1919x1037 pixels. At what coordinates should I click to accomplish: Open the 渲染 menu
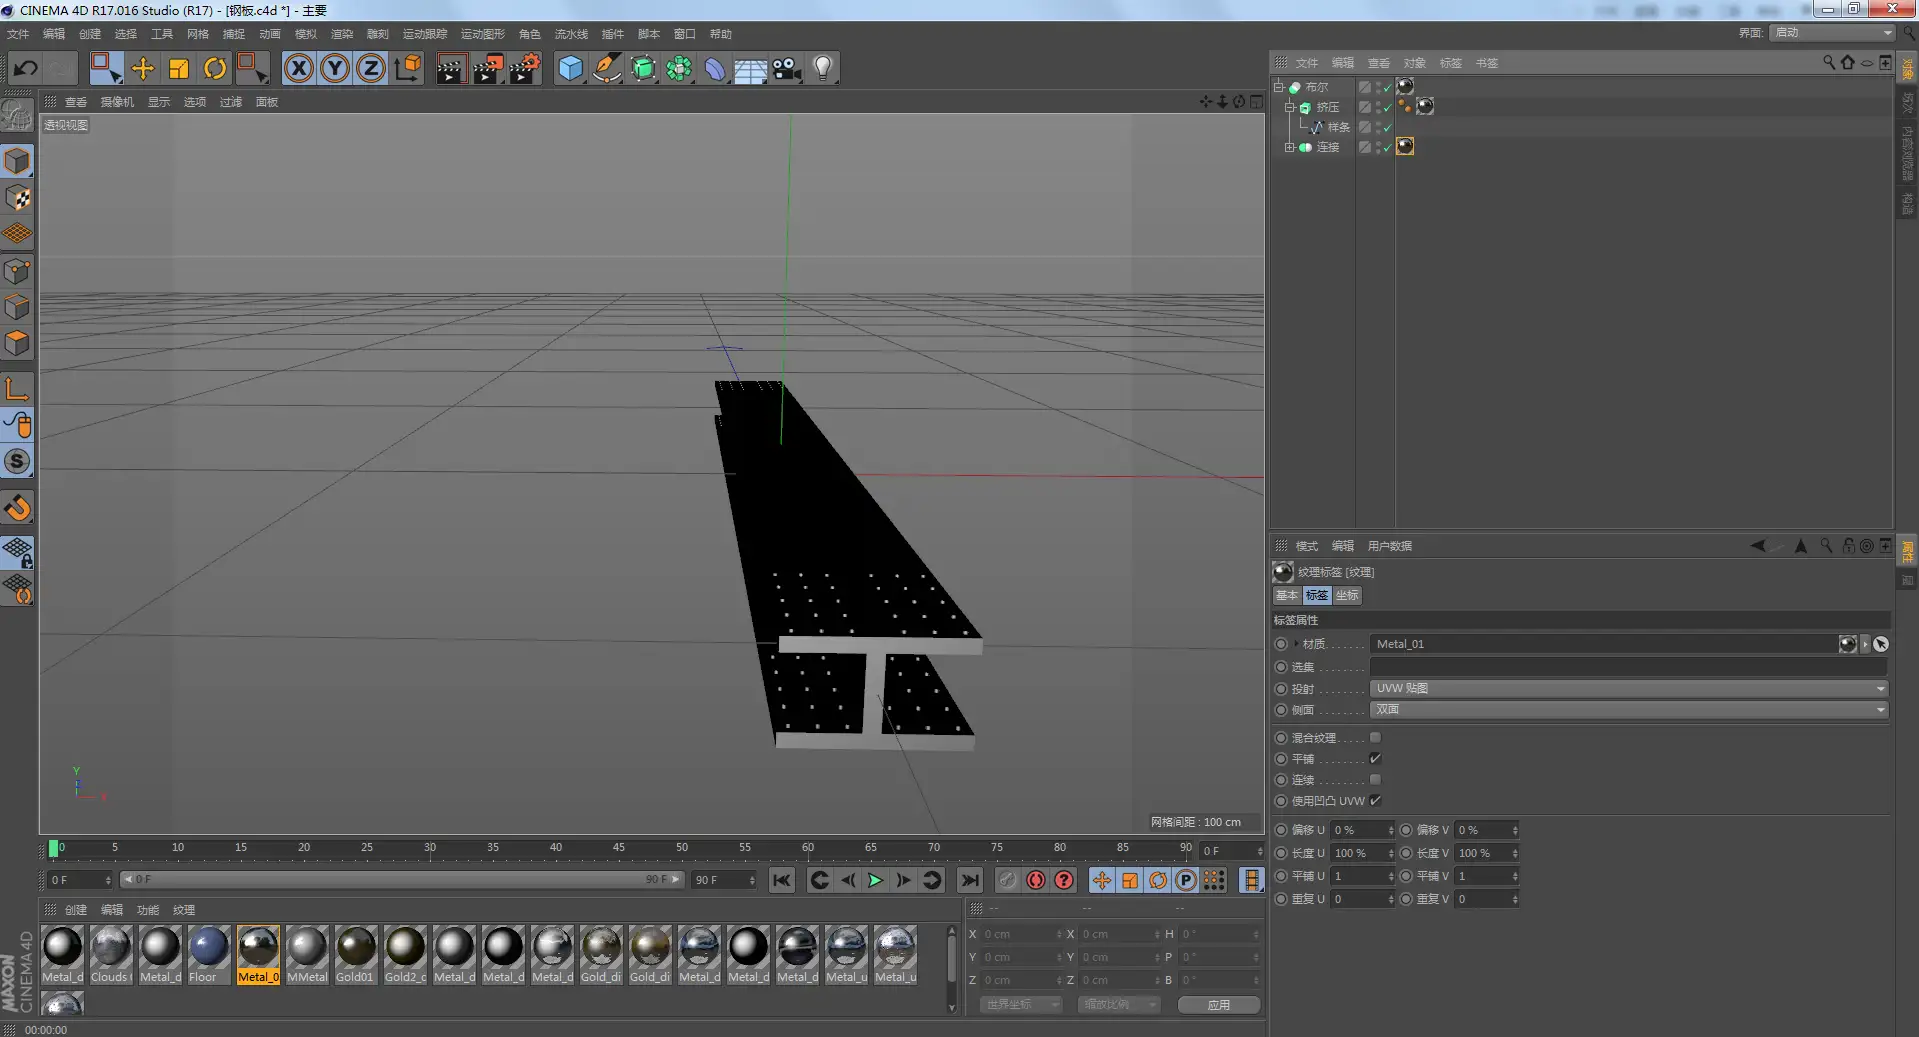point(342,34)
